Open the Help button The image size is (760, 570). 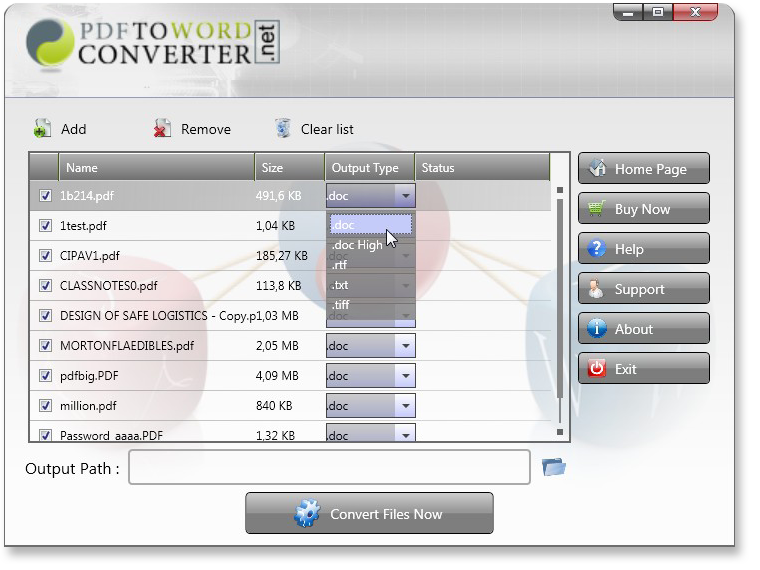(644, 249)
